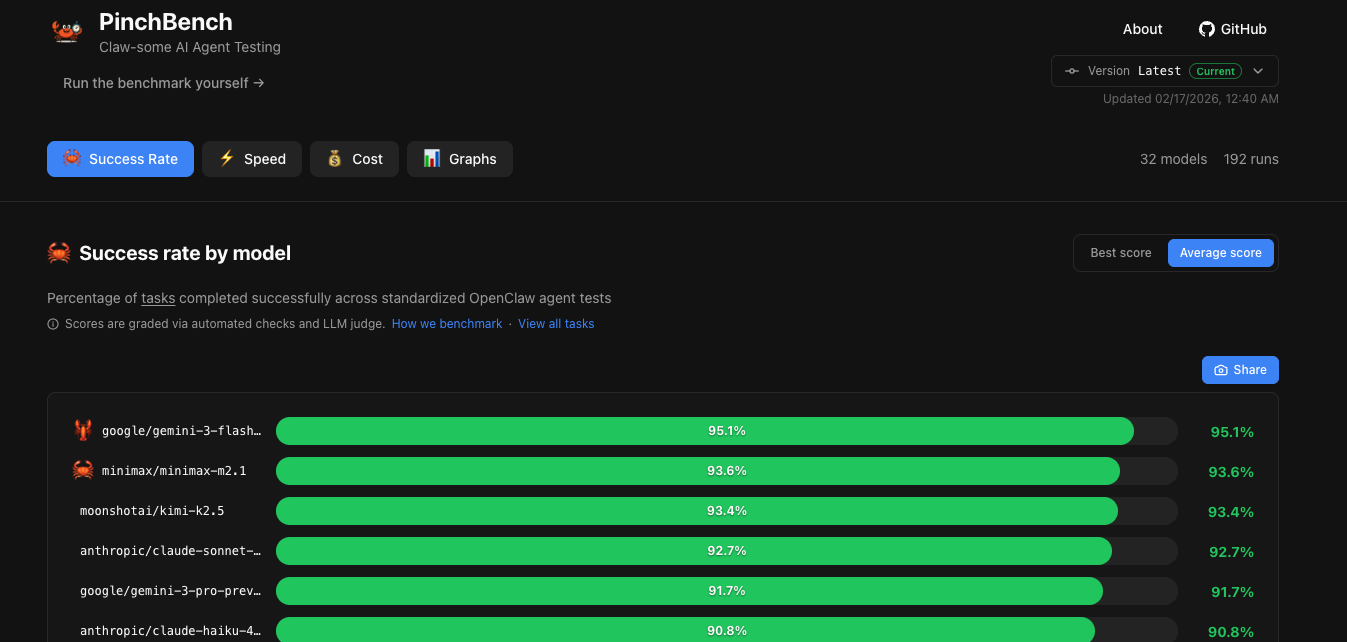Click the 93.4% bar for kimi-k2.5
The height and width of the screenshot is (642, 1347).
coord(697,511)
